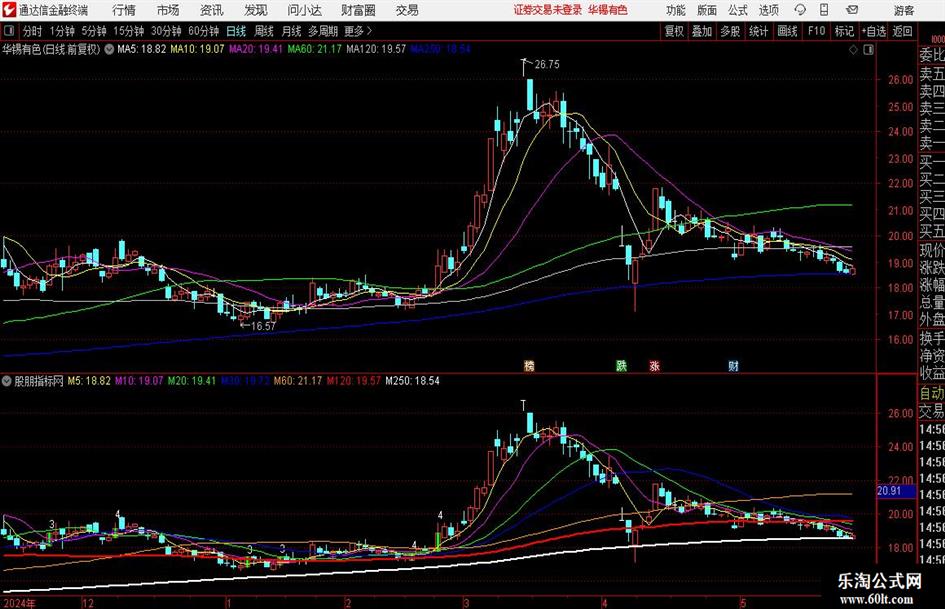
Task: Open the 发现 menu
Action: point(256,10)
